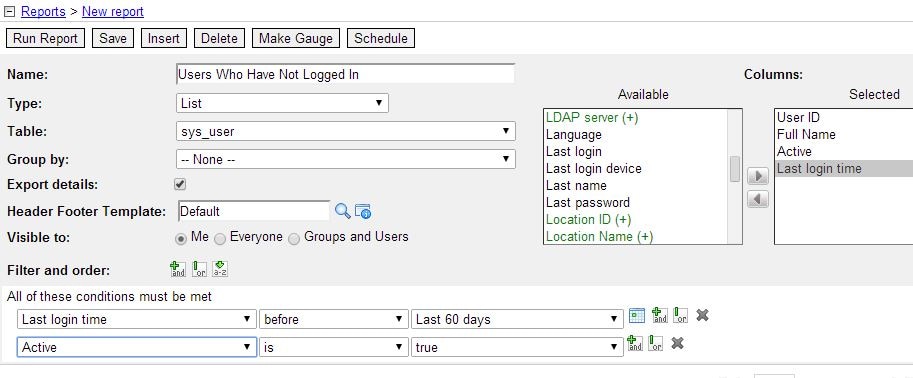Image resolution: width=913 pixels, height=378 pixels.
Task: Add OR condition from Filter and order row
Action: click(x=199, y=269)
